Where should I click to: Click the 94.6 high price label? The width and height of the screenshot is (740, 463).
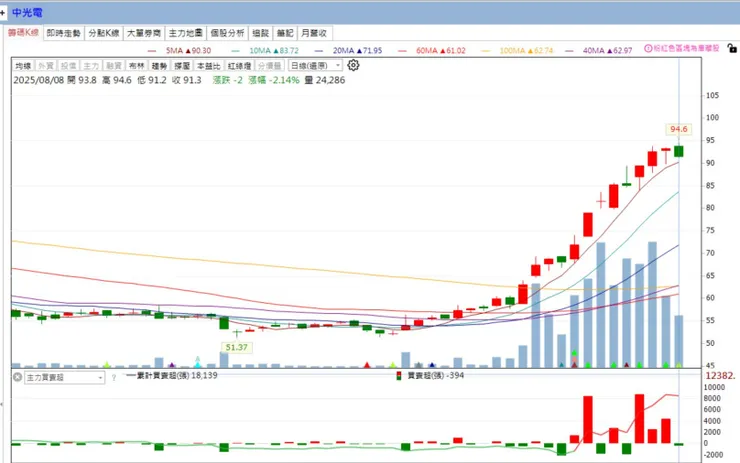pos(679,129)
